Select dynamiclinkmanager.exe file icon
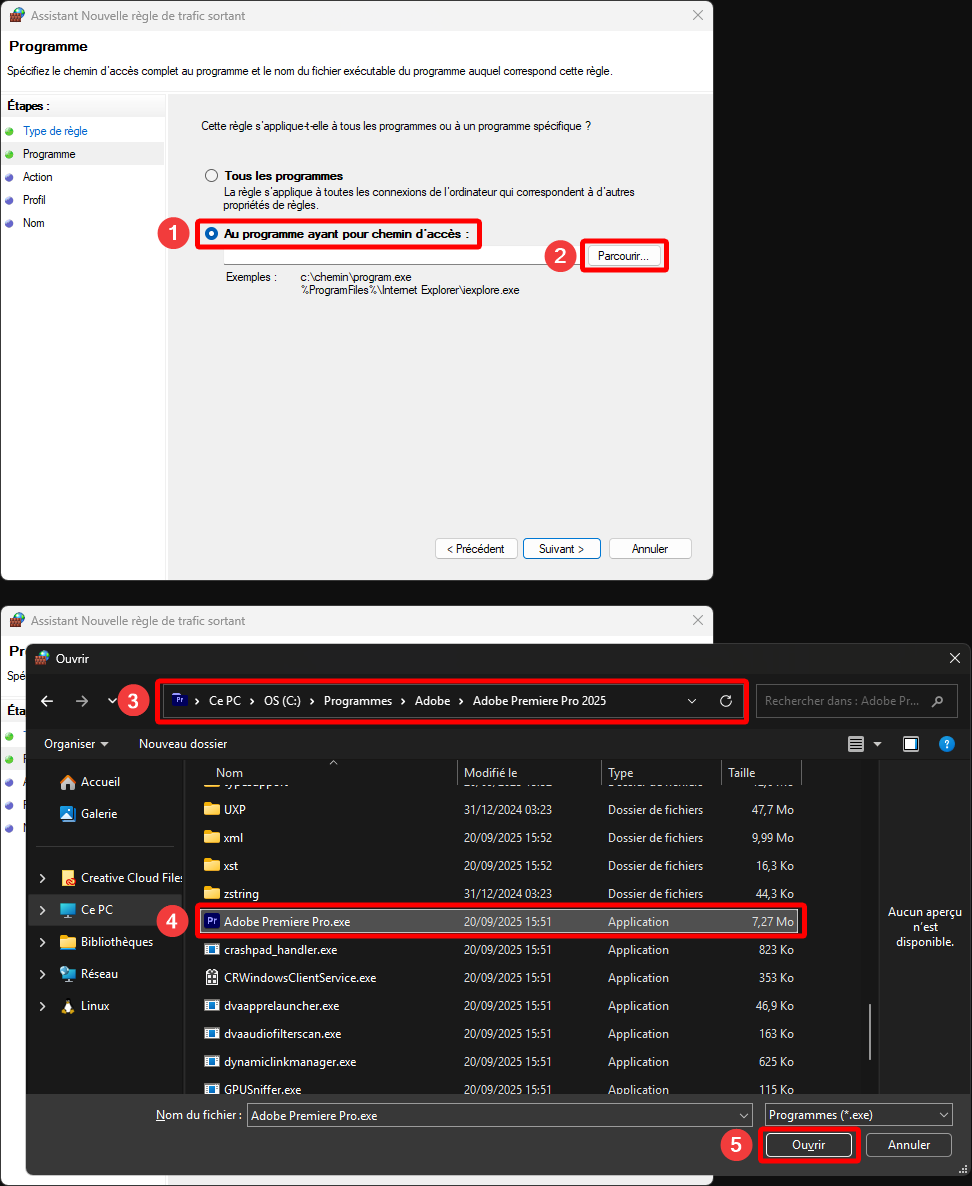This screenshot has width=972, height=1186. [x=212, y=1061]
